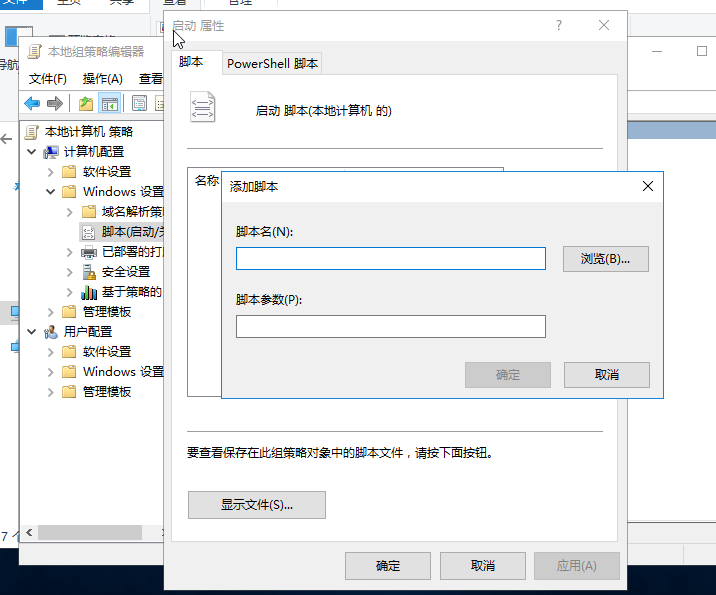
Task: Expand 管理模板 under 用户配置
Action: click(x=50, y=392)
